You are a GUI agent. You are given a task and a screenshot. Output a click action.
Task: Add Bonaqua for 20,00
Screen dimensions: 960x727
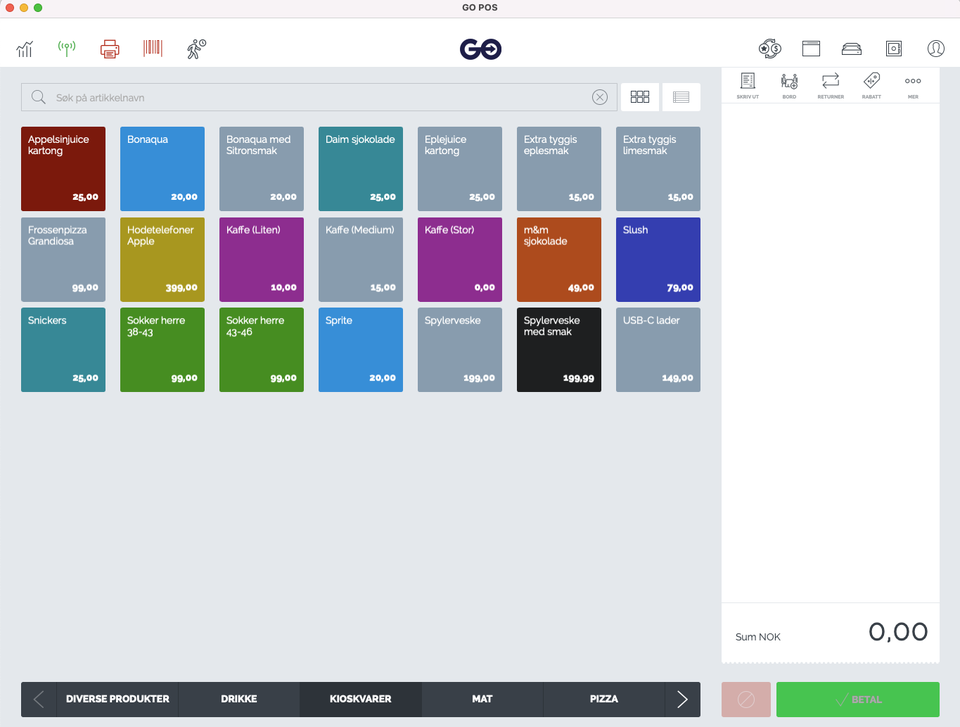tap(162, 168)
